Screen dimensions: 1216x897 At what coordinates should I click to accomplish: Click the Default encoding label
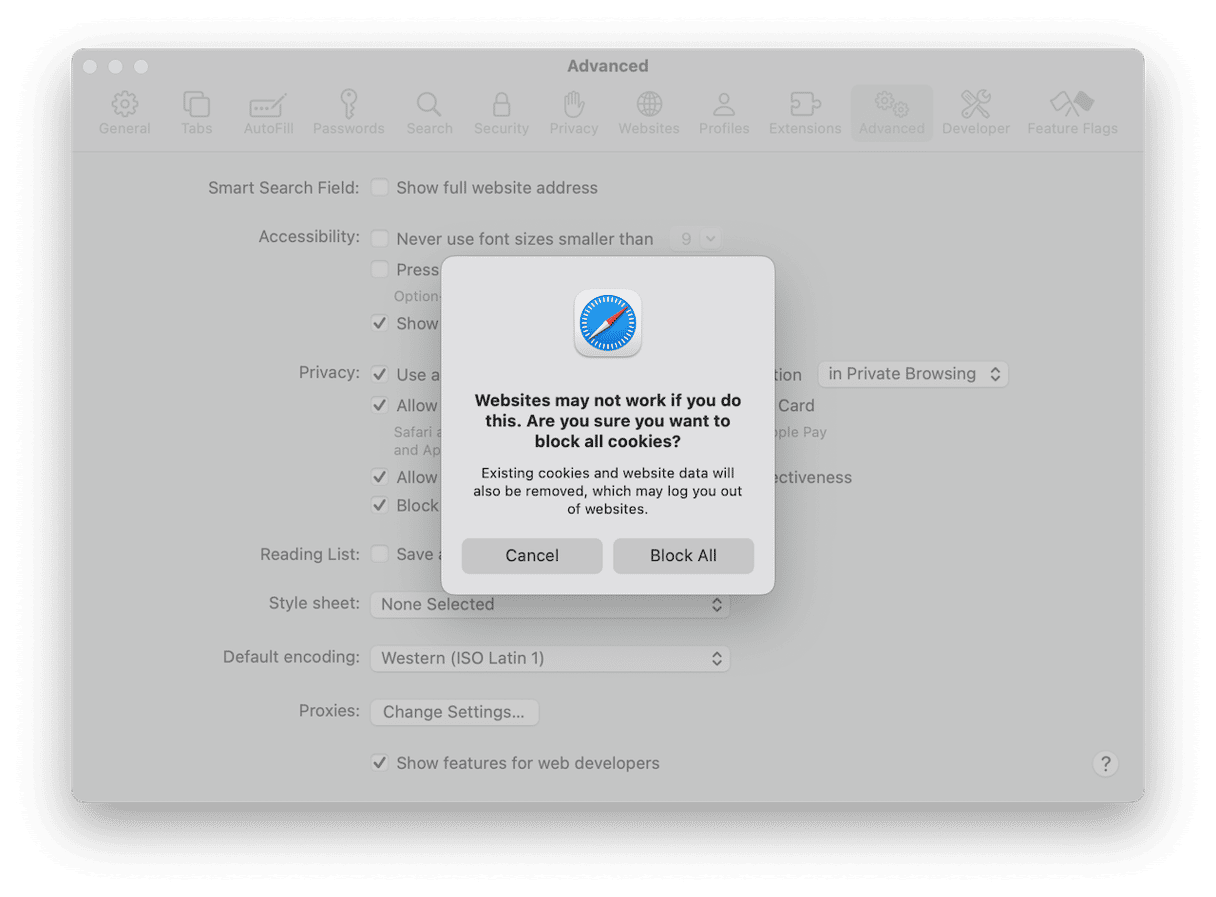pos(291,657)
